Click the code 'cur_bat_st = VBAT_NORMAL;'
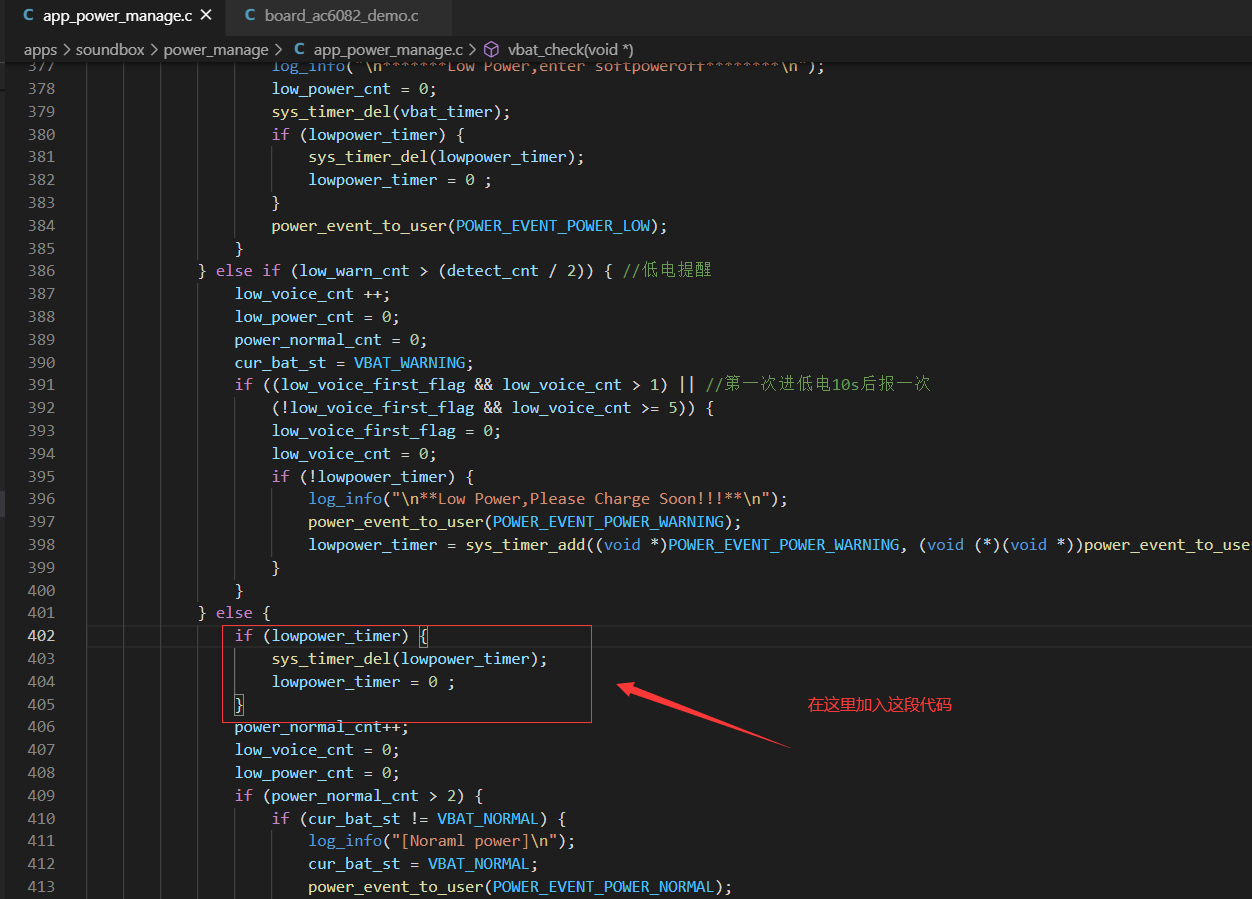Screen dimensions: 1252x899 (x=423, y=864)
